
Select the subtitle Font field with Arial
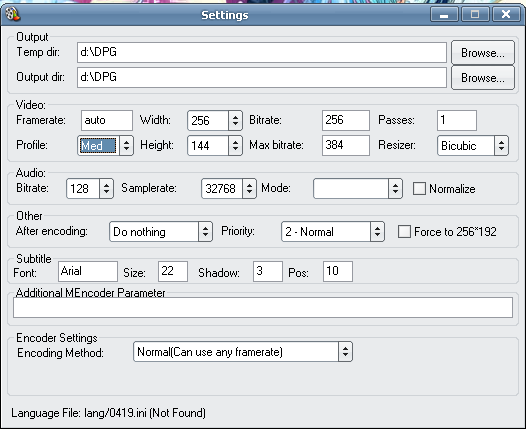88,271
